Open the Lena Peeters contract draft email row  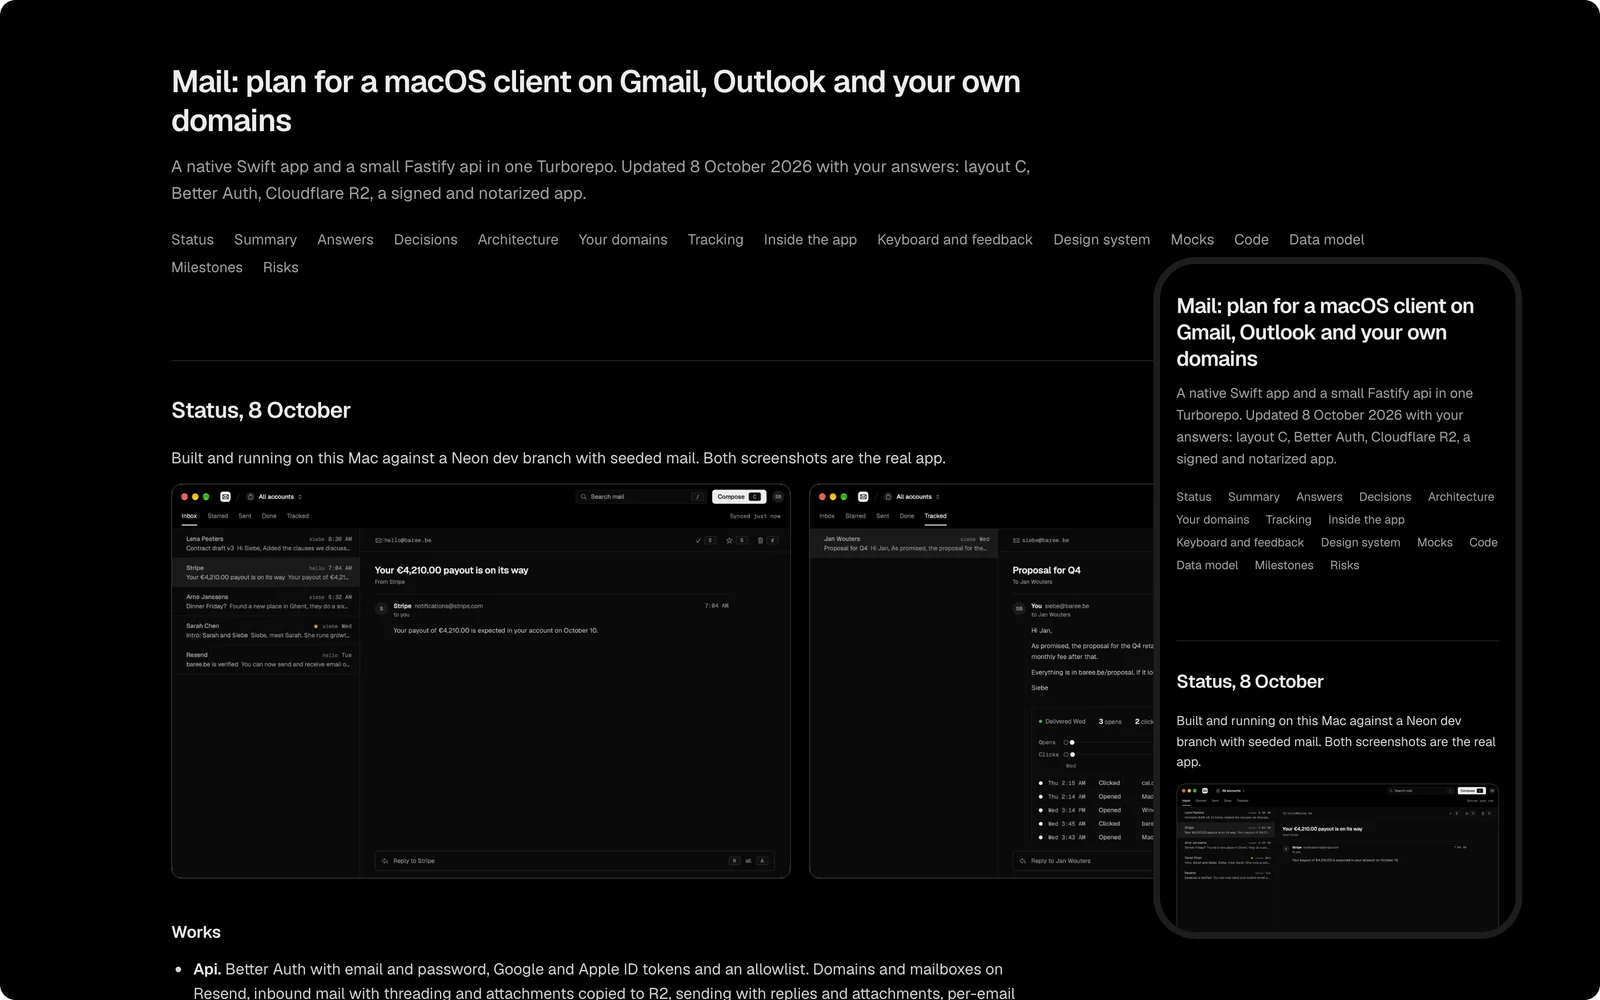[x=267, y=544]
